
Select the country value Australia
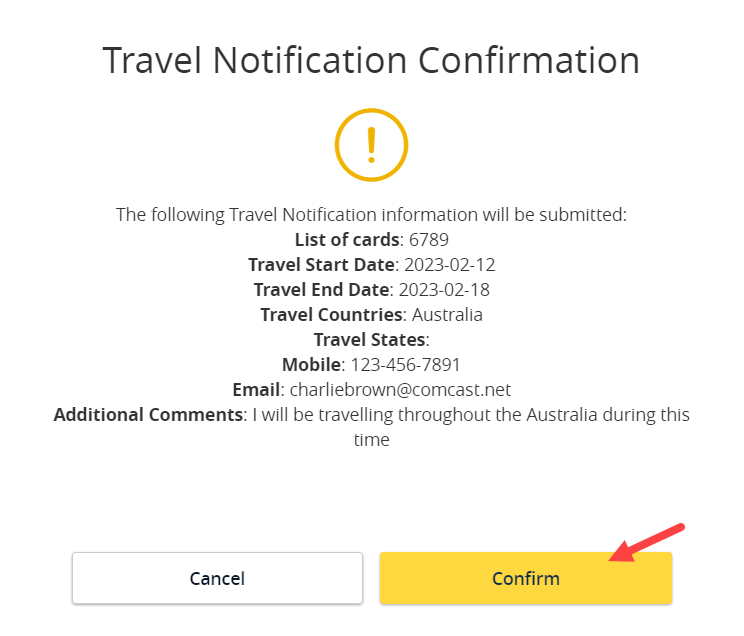447,315
